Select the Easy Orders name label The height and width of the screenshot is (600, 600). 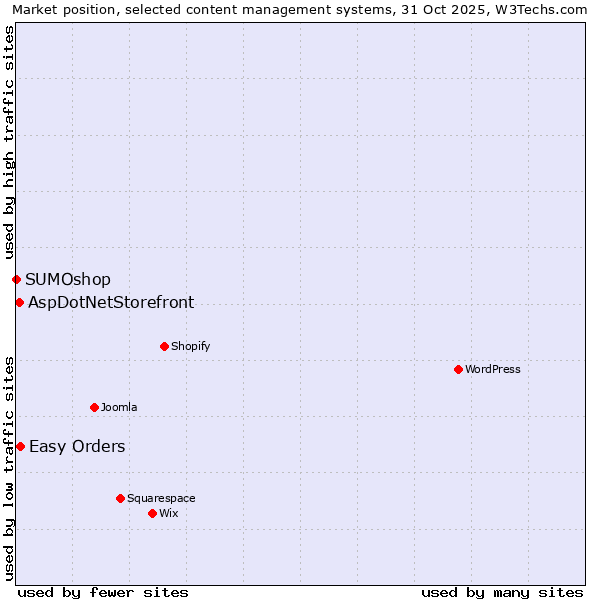point(77,446)
